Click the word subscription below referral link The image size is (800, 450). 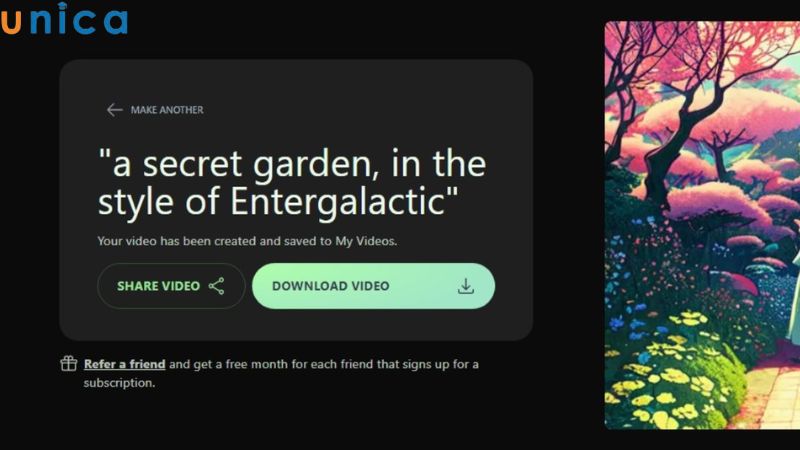(119, 383)
